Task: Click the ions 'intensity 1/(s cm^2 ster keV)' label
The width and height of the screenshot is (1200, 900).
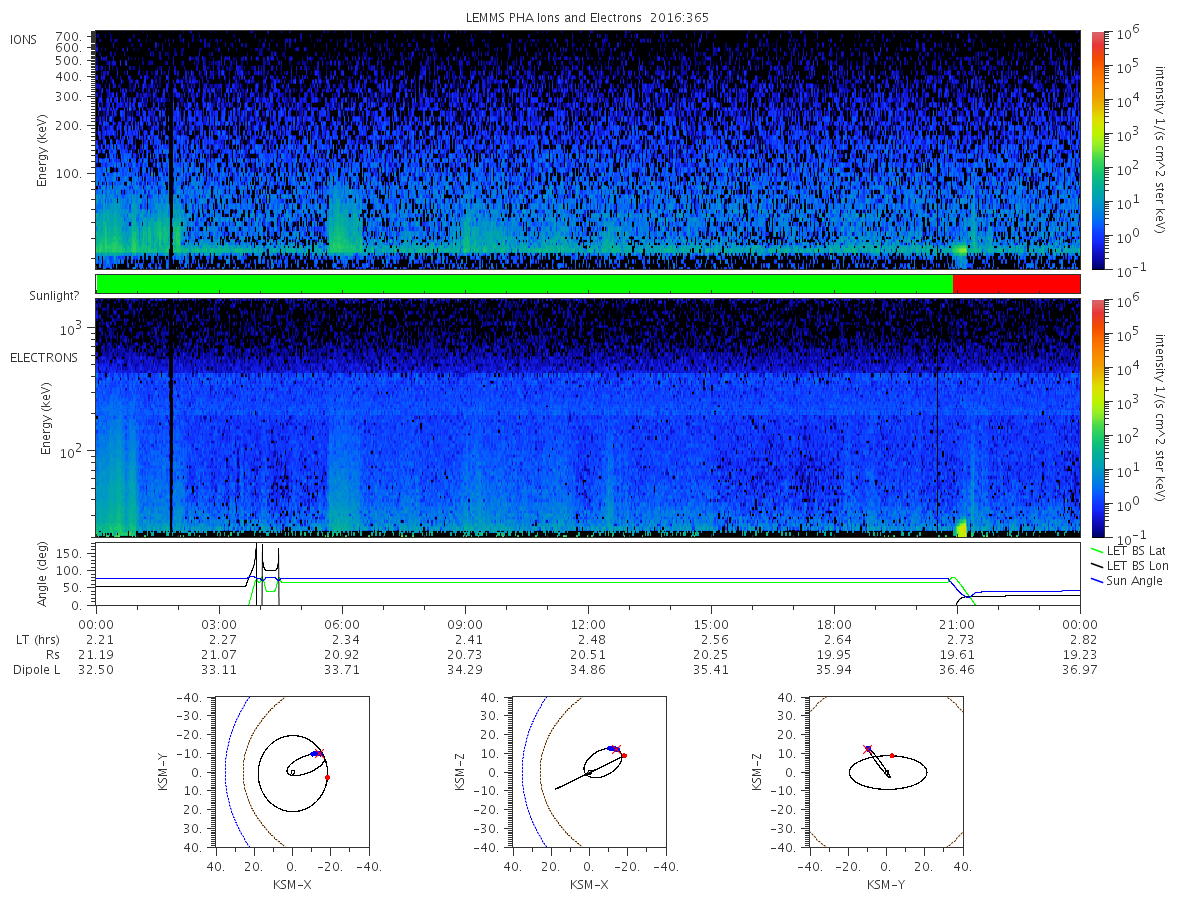Action: [x=1160, y=150]
